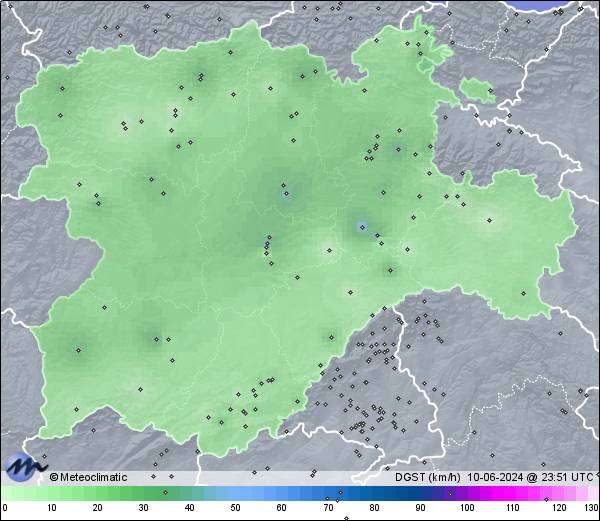Image resolution: width=600 pixels, height=521 pixels.
Task: Click the scale label 120
Action: point(559,508)
